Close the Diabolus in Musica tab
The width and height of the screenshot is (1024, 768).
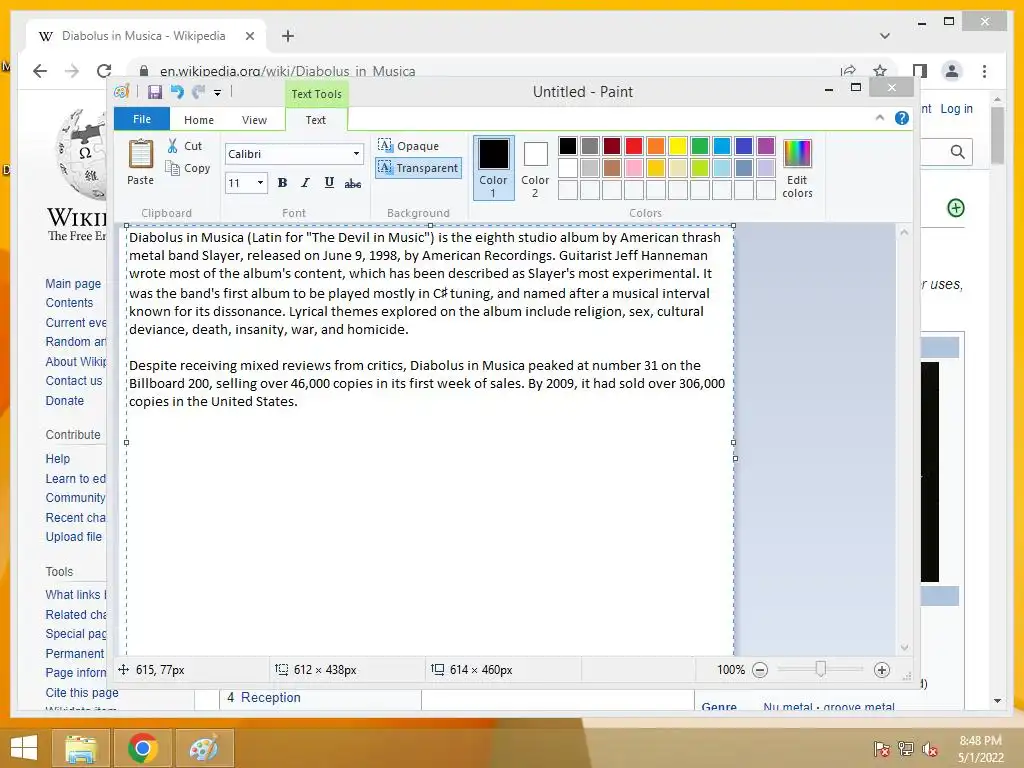coord(249,36)
